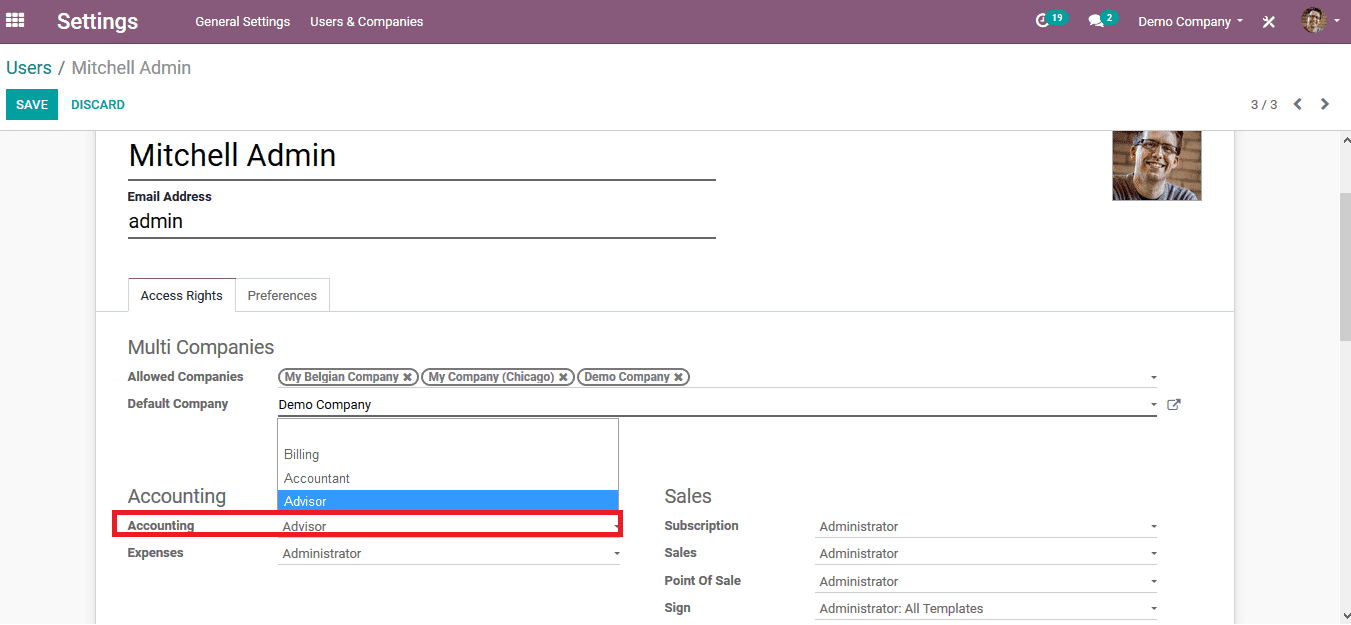This screenshot has height=625, width=1351.
Task: Click the SAVE button
Action: coord(32,104)
